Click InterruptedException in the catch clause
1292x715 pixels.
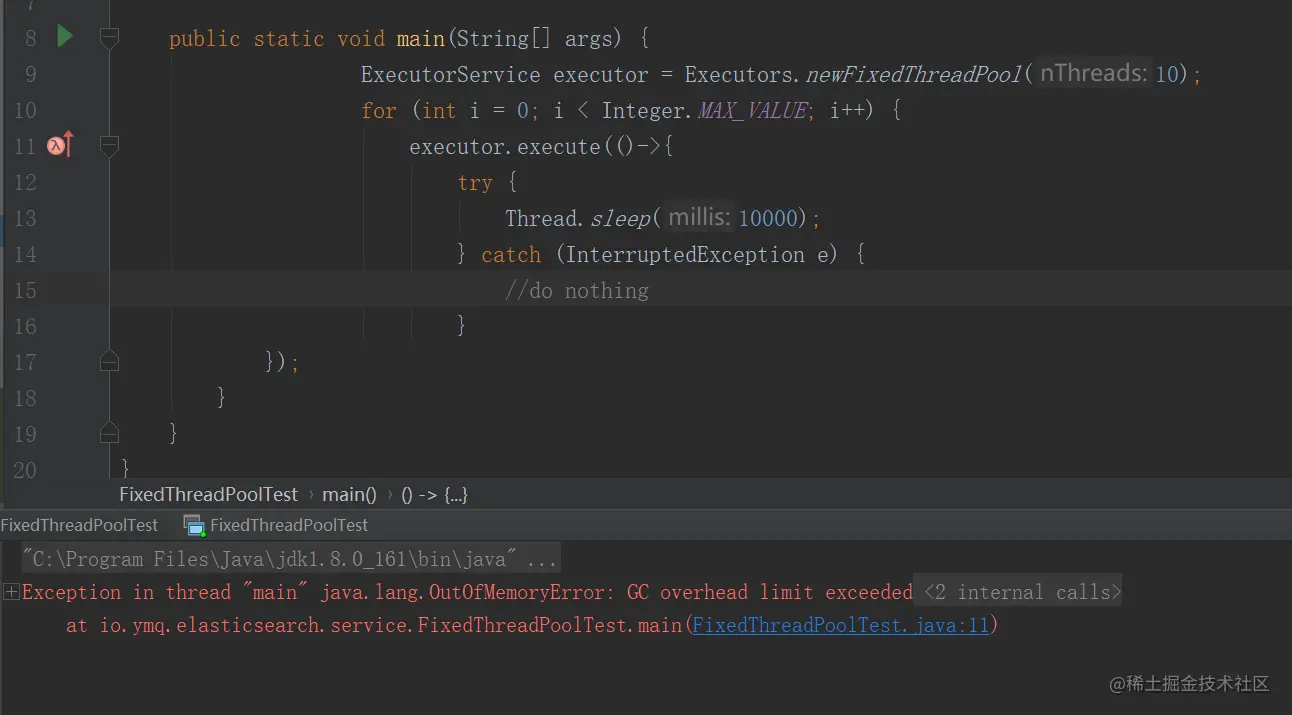coord(685,254)
